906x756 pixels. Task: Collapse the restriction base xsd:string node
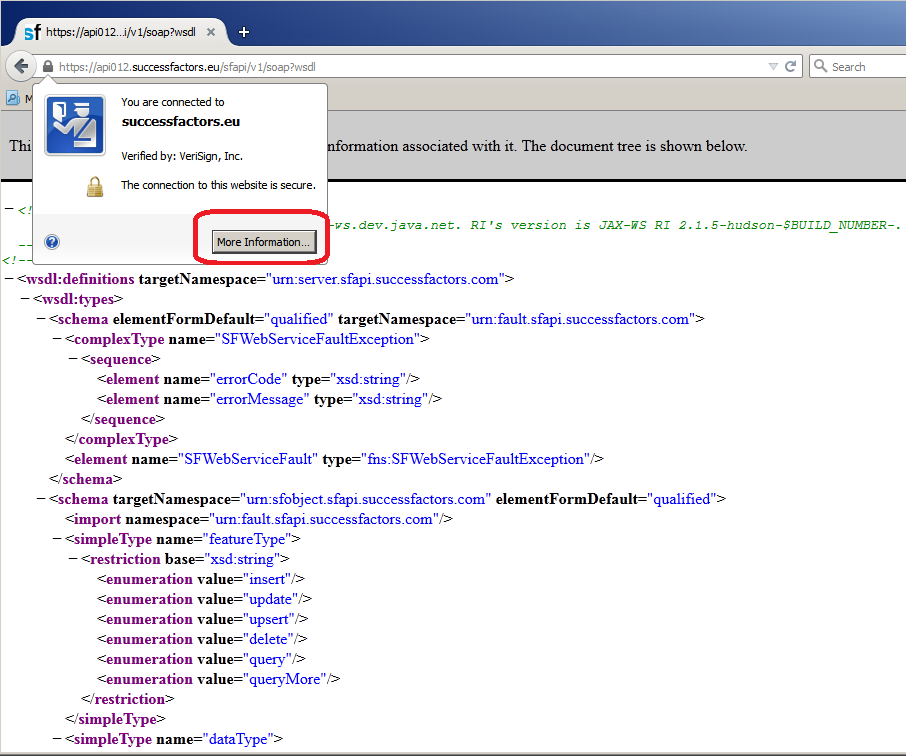(73, 559)
